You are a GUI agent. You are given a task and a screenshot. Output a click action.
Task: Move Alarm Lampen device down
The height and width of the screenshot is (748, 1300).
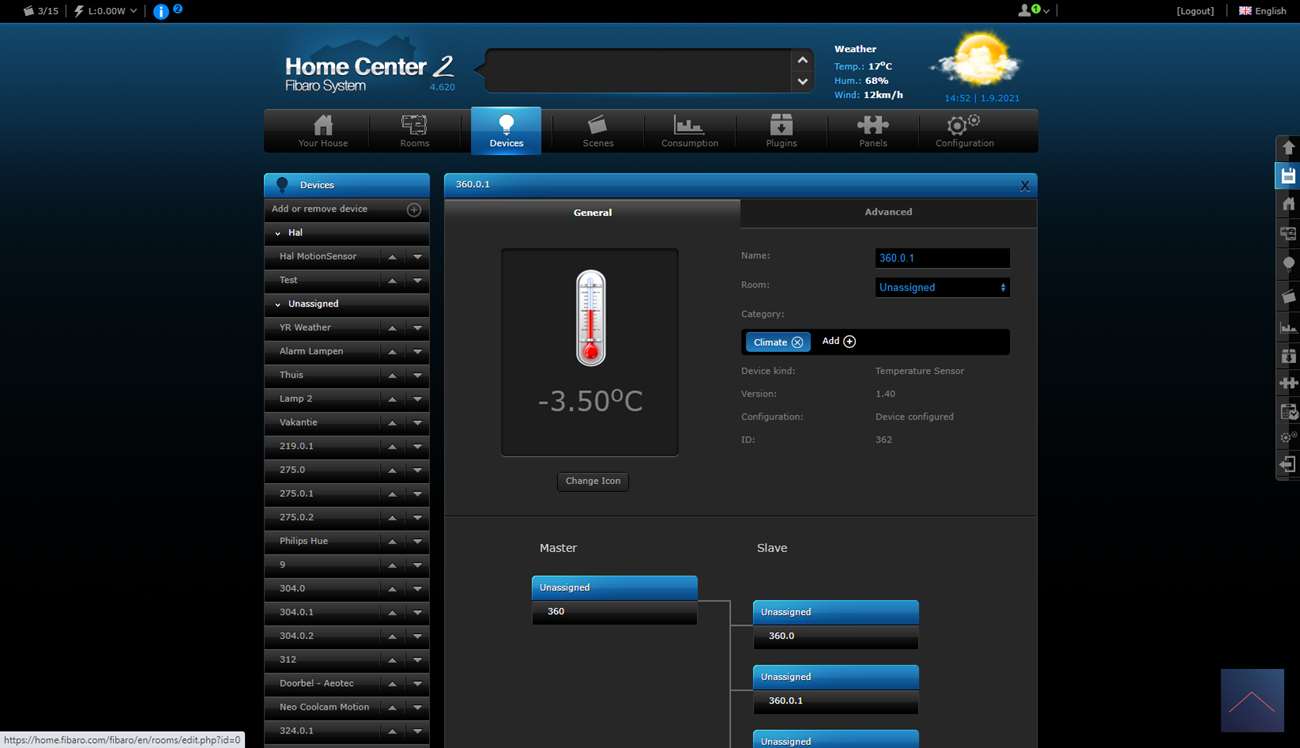[x=417, y=352]
